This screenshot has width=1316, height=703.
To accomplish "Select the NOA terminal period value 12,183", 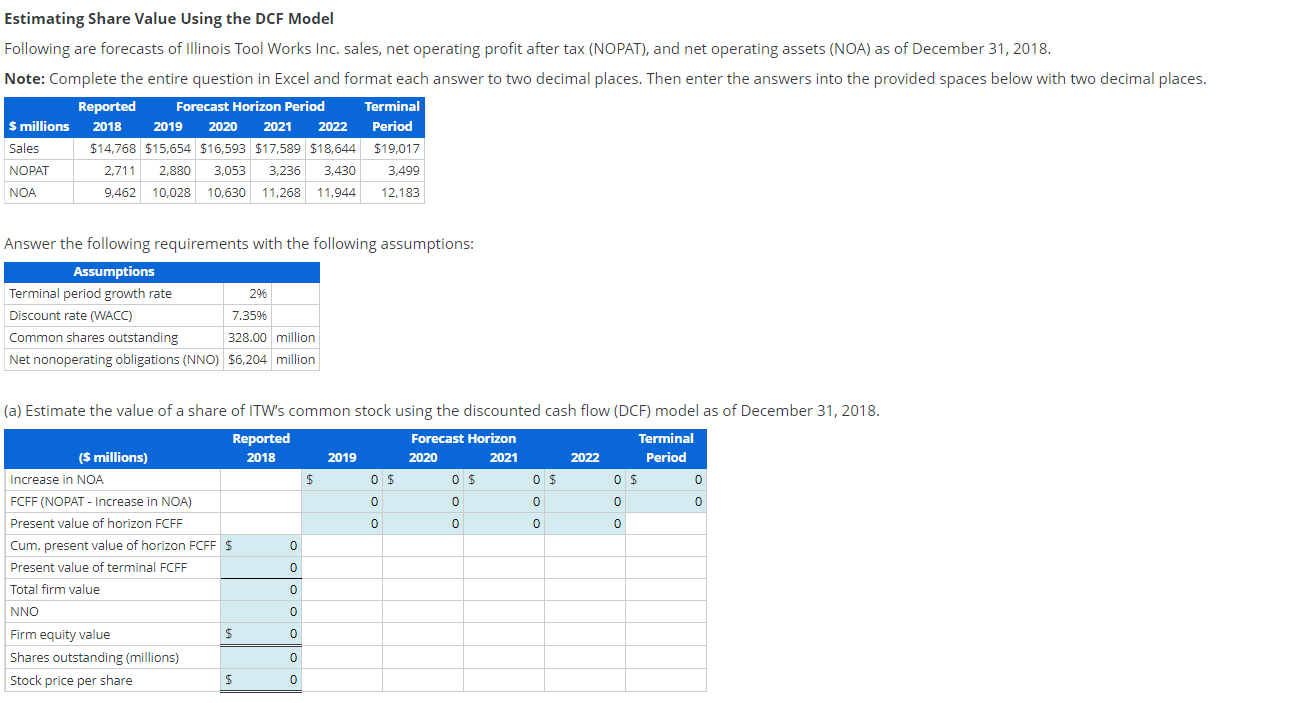I will coord(401,192).
